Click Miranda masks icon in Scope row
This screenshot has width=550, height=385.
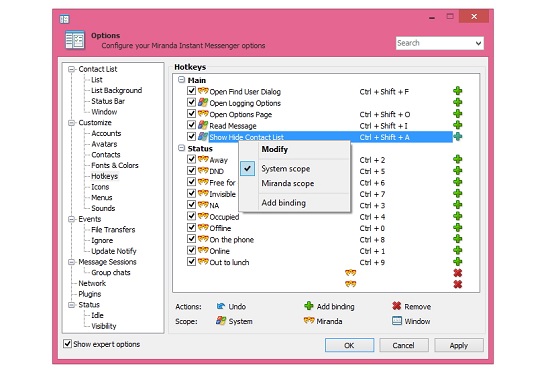pos(309,320)
